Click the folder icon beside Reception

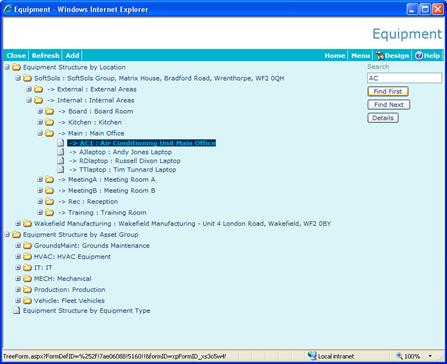pos(50,202)
